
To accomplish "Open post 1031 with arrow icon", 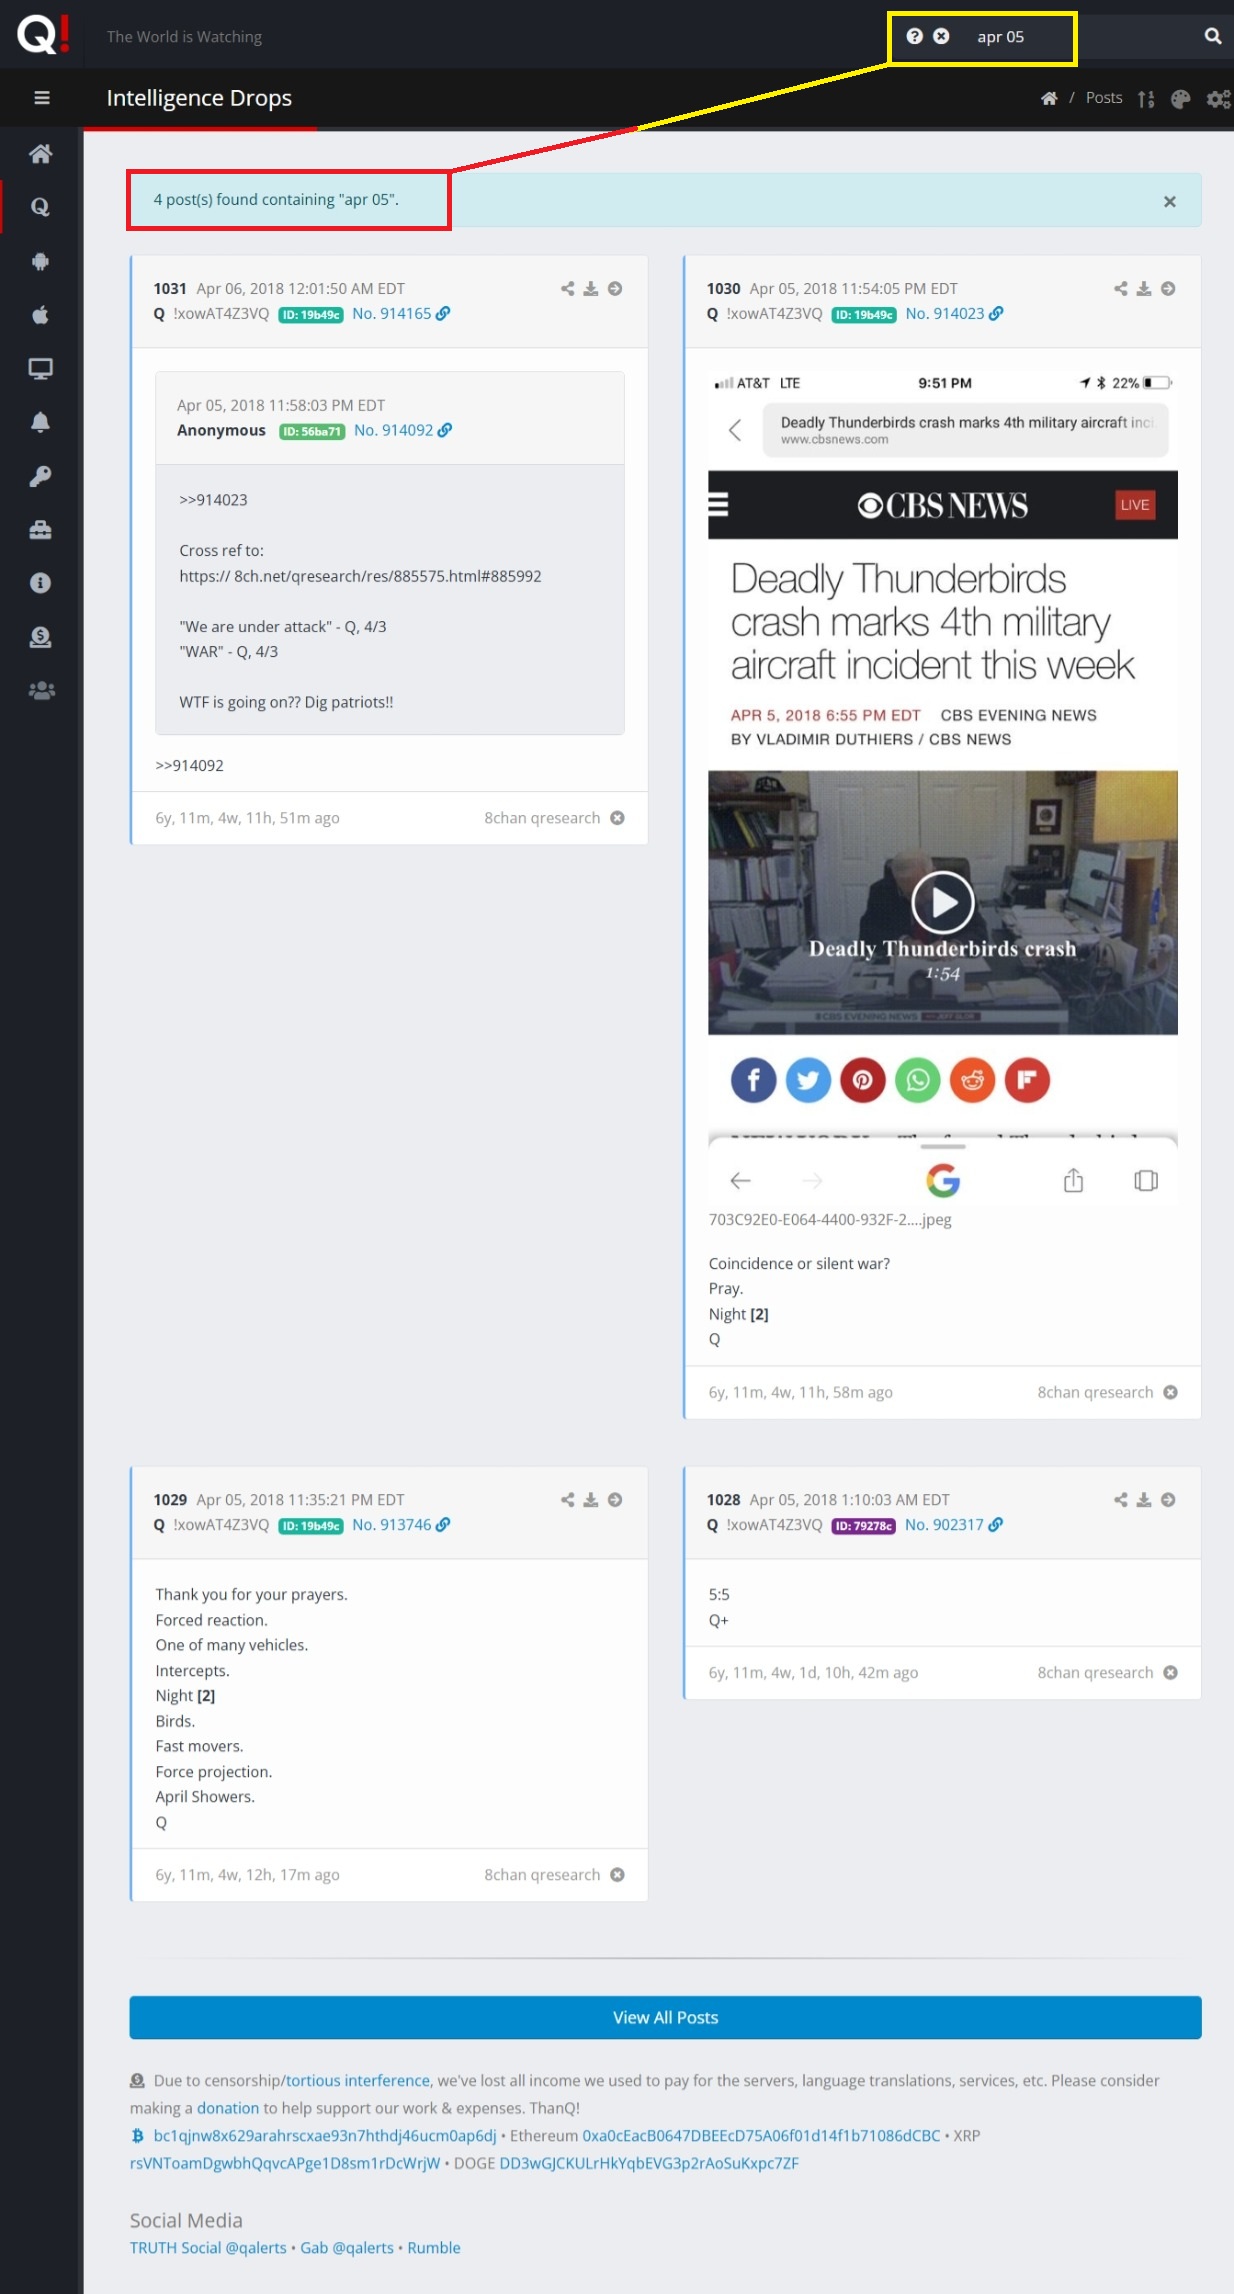I will click(615, 289).
